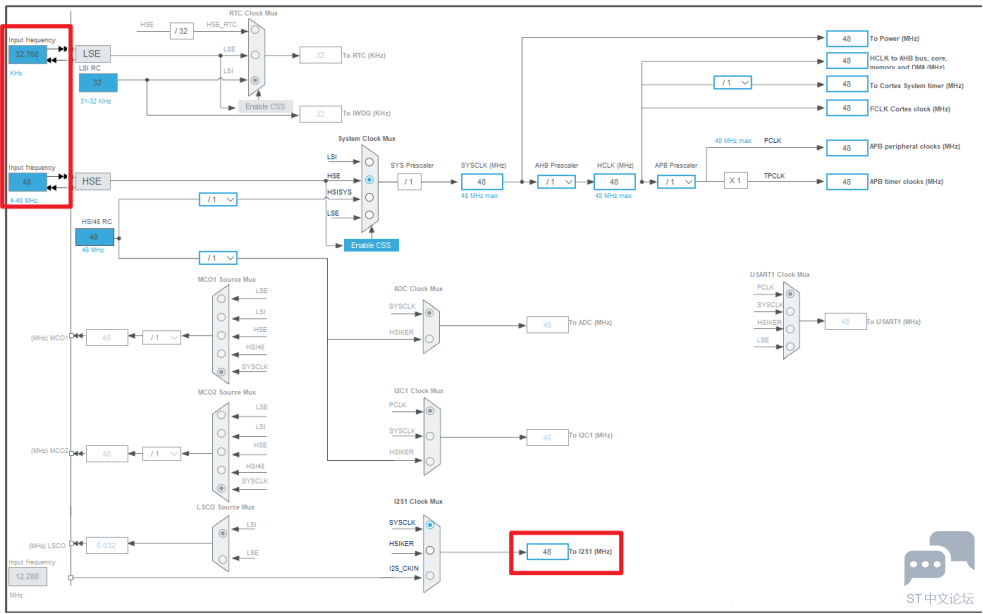The width and height of the screenshot is (983, 614).
Task: Open the MCO1 divider dropdown
Action: point(162,337)
